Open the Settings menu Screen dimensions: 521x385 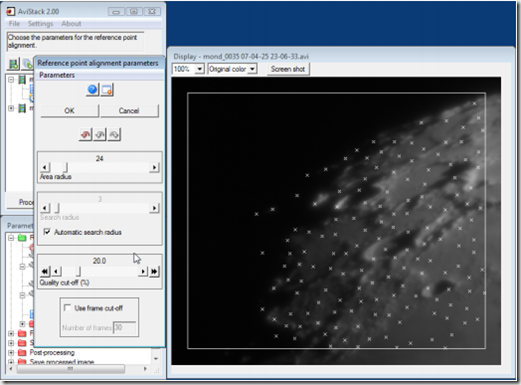point(40,24)
